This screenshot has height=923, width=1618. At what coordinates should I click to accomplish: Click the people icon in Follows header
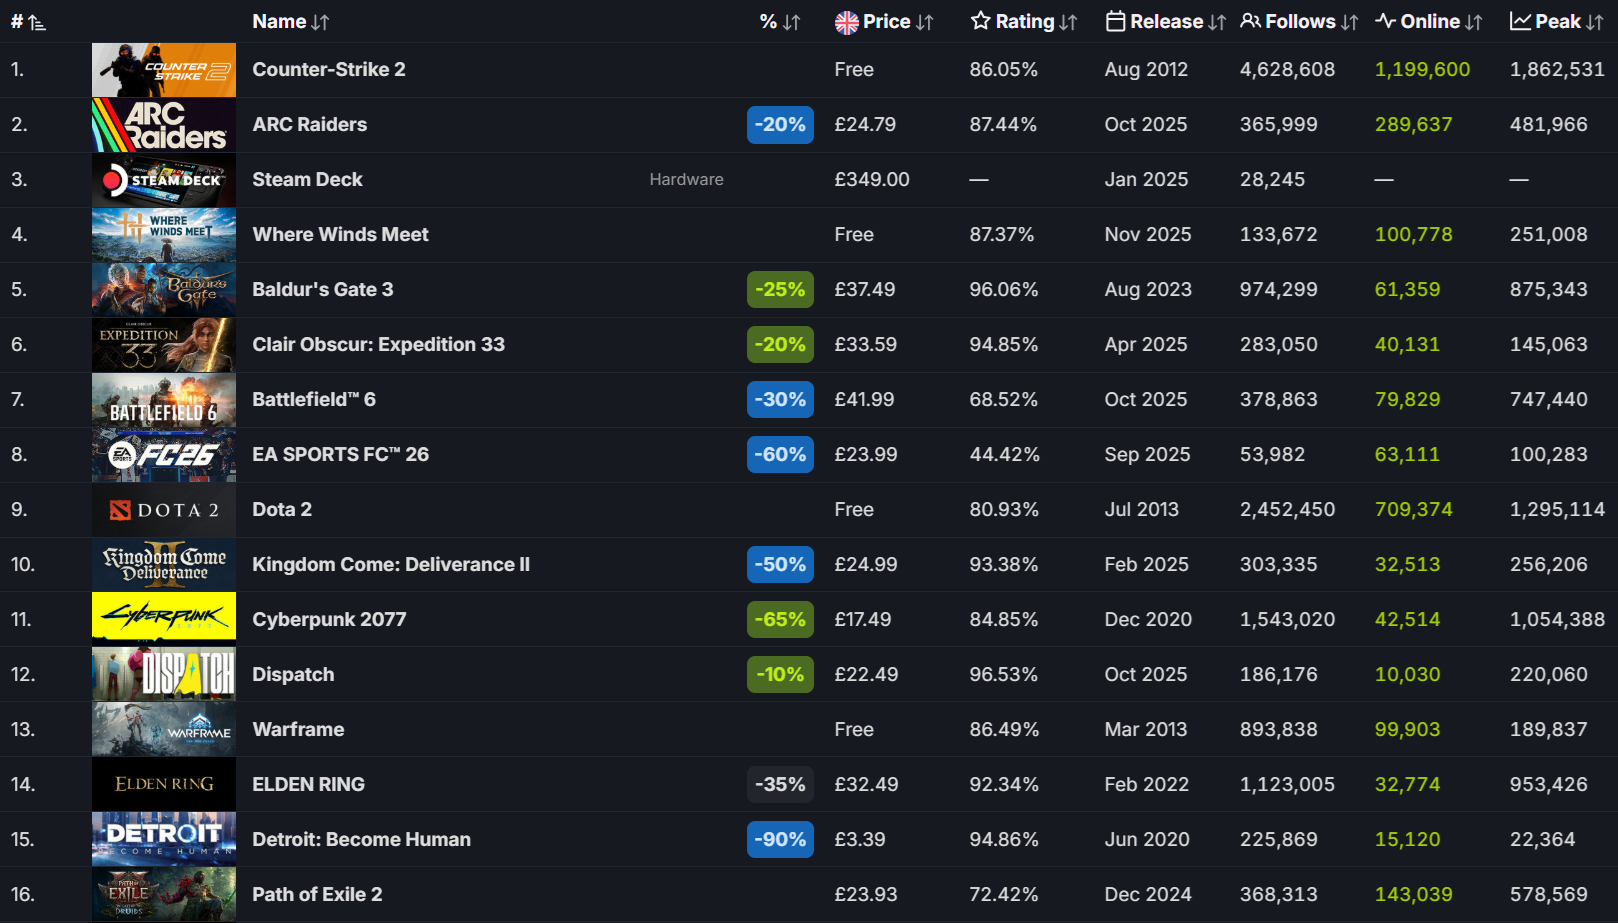click(x=1250, y=21)
